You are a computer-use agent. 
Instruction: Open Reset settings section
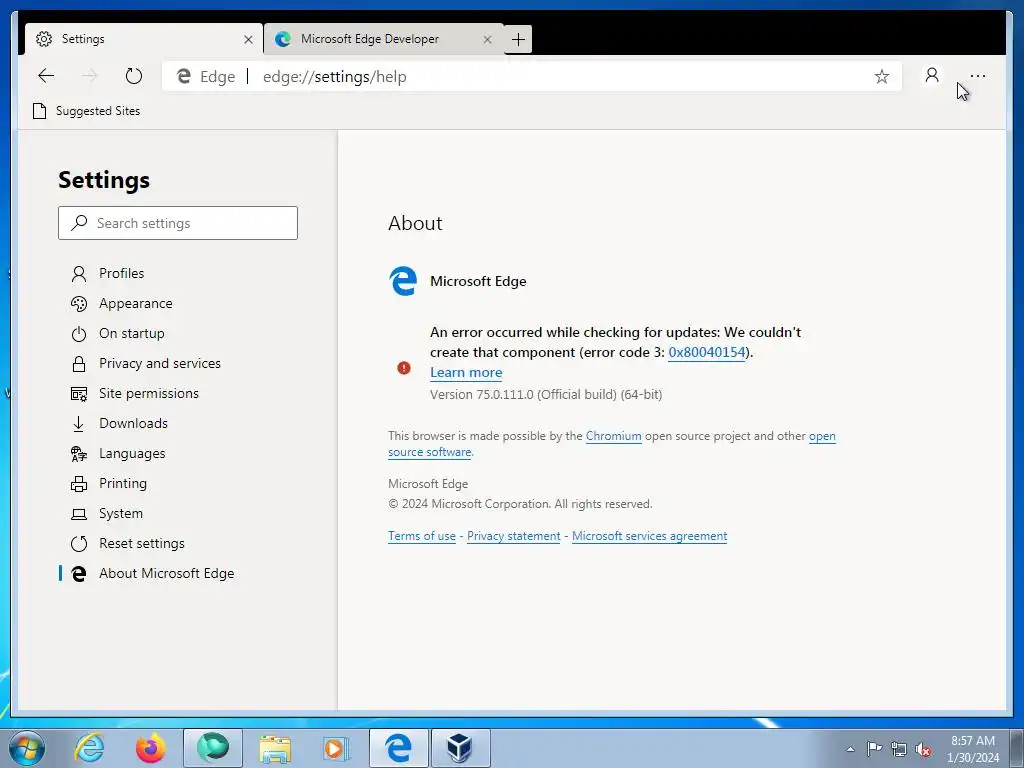coord(142,543)
